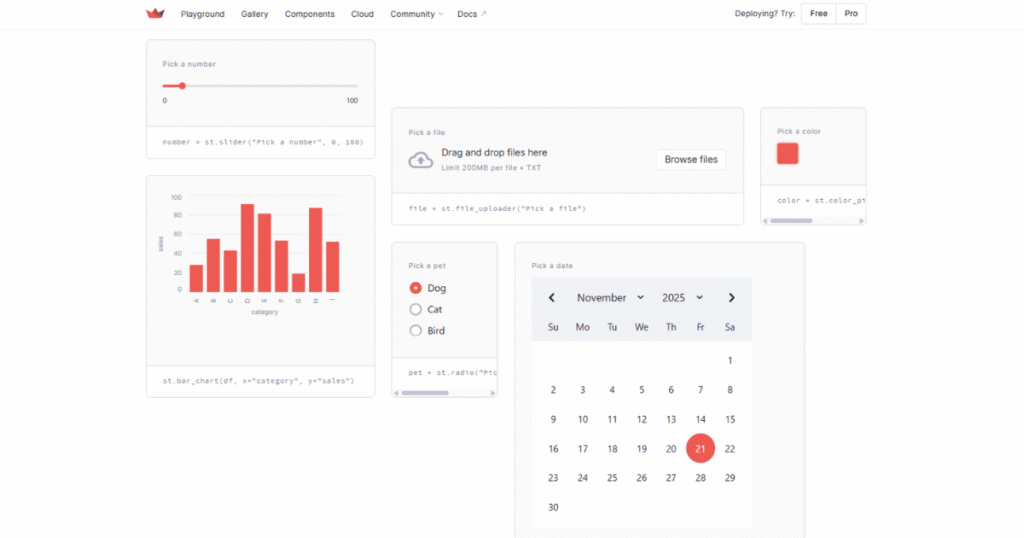Choose the Free deployment option
This screenshot has height=538, width=1024.
tap(818, 14)
